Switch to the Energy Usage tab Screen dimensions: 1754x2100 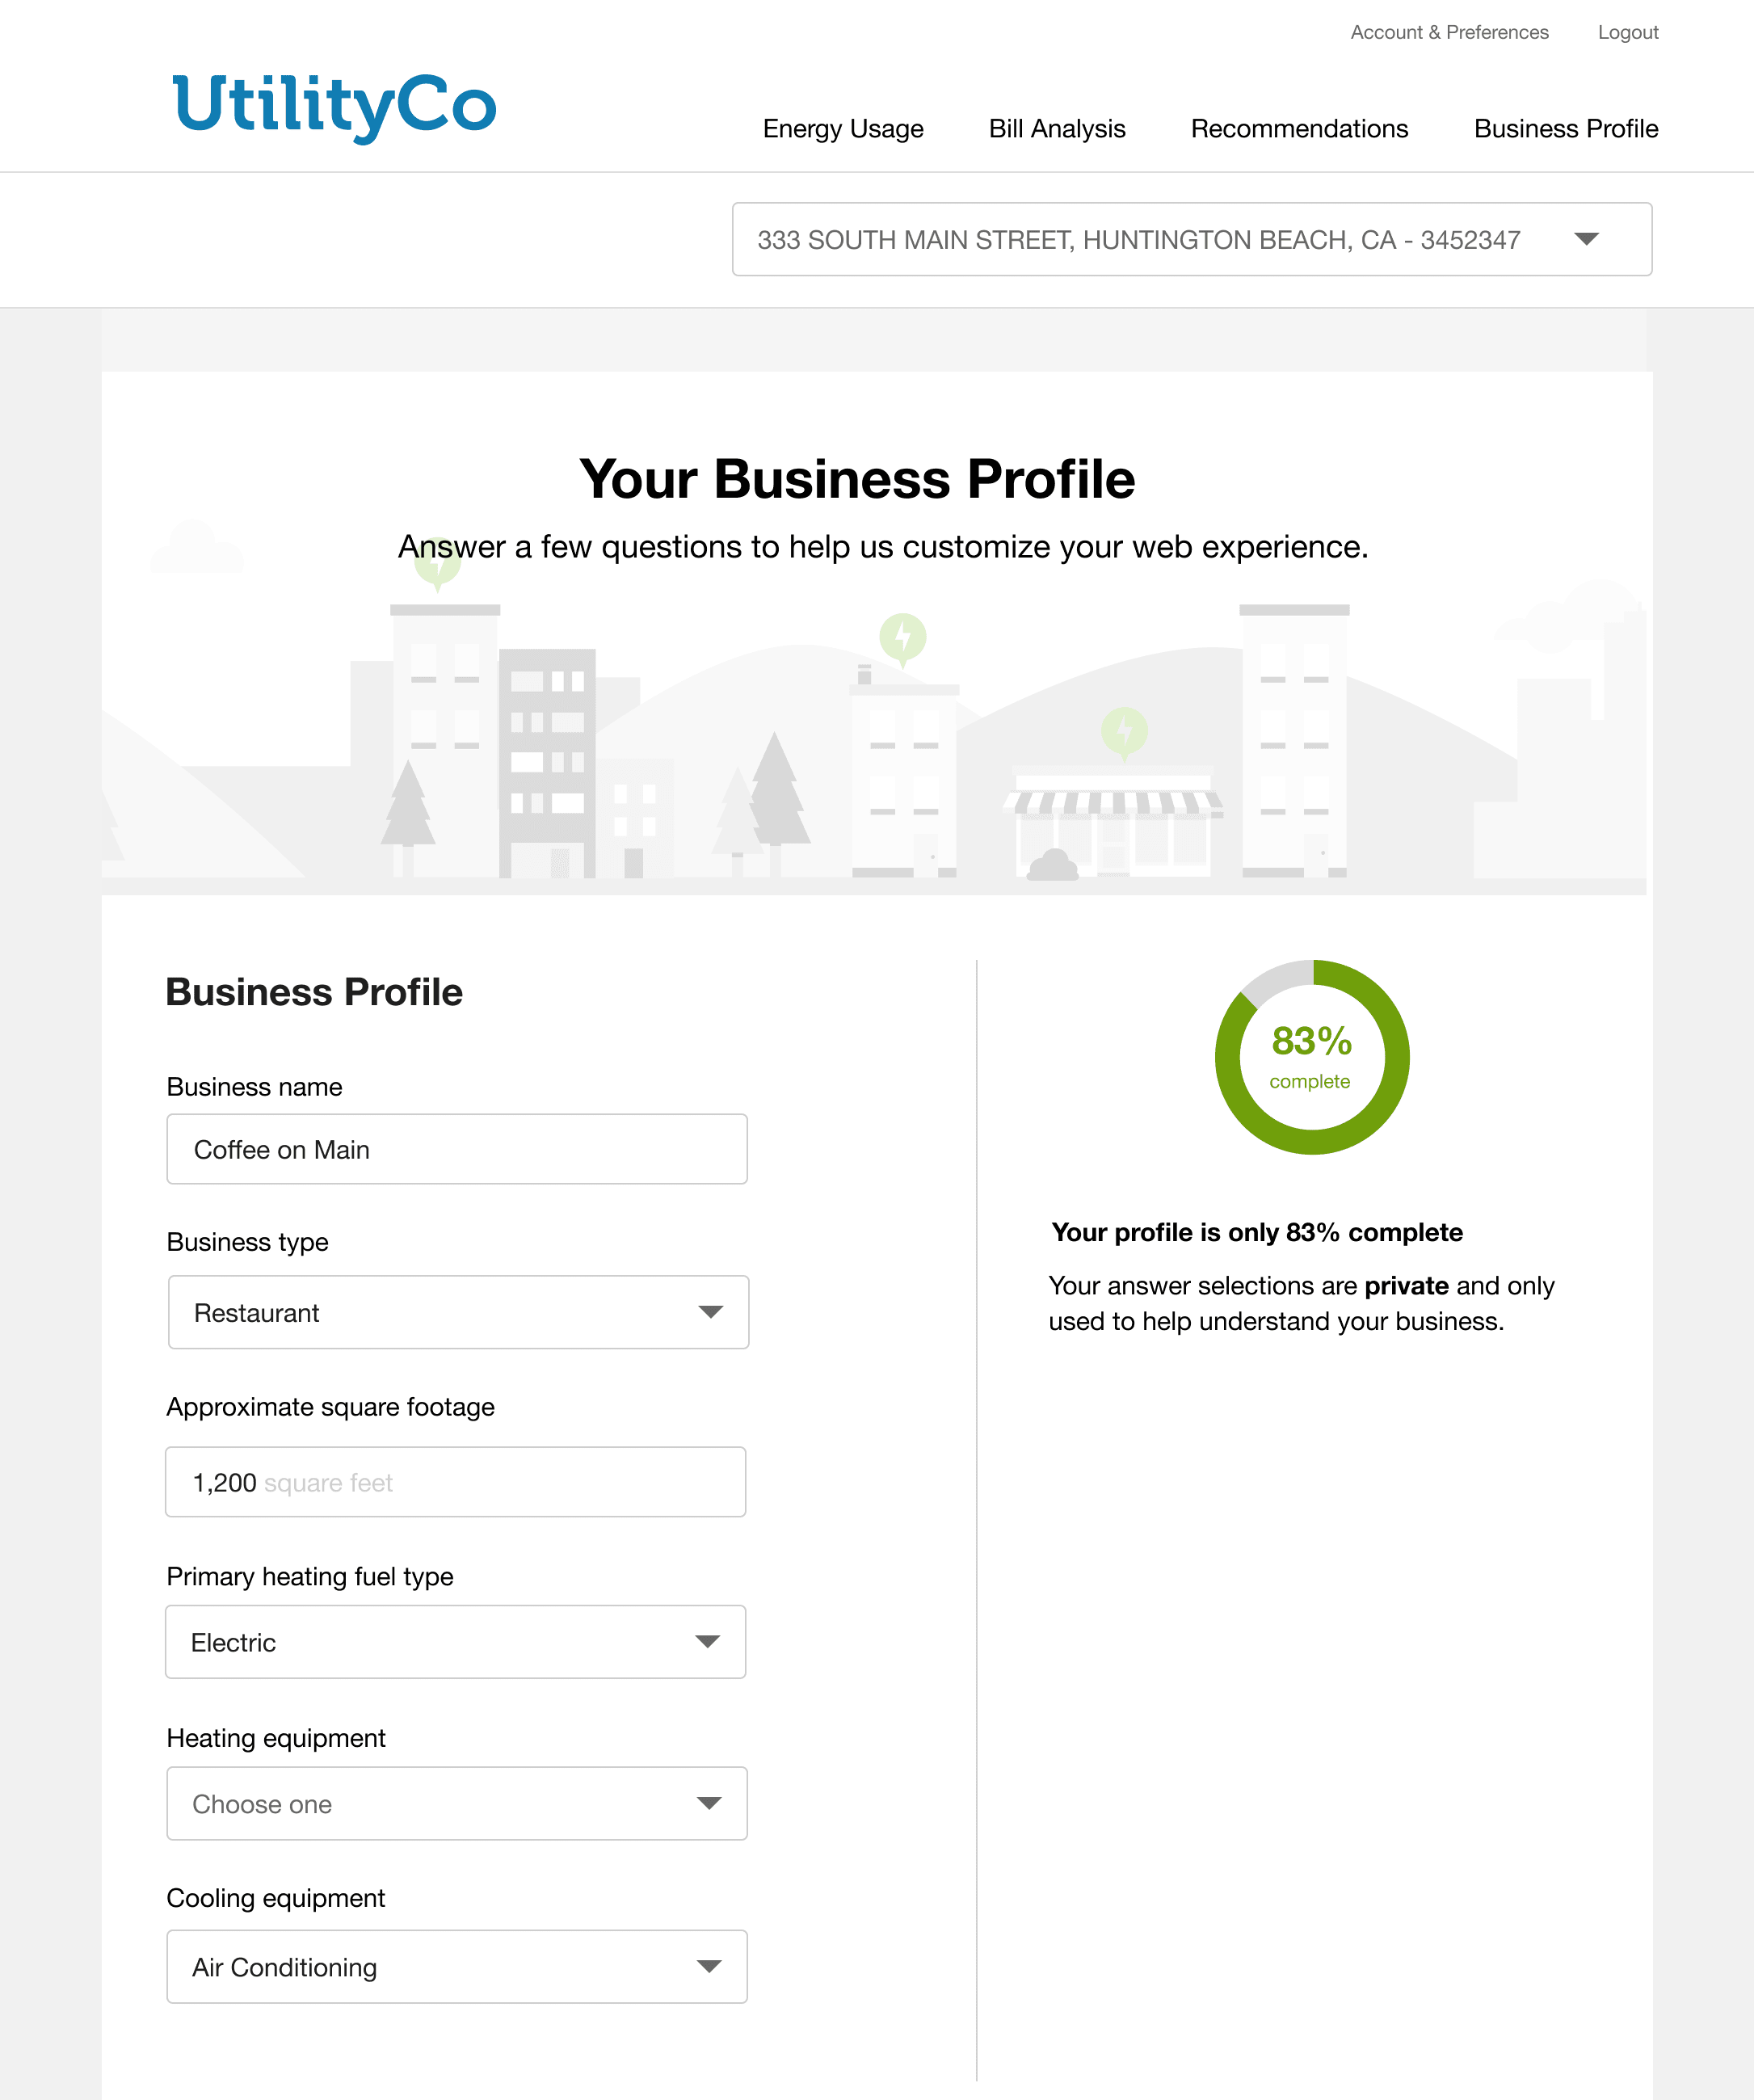point(843,128)
